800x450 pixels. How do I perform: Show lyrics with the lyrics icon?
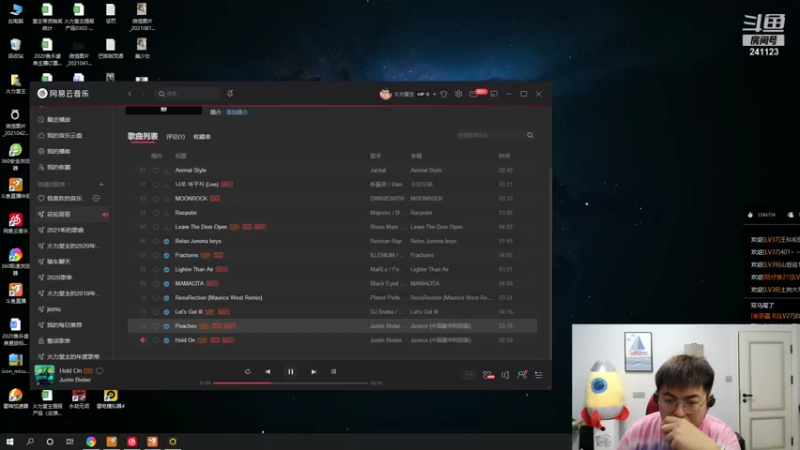tap(334, 372)
